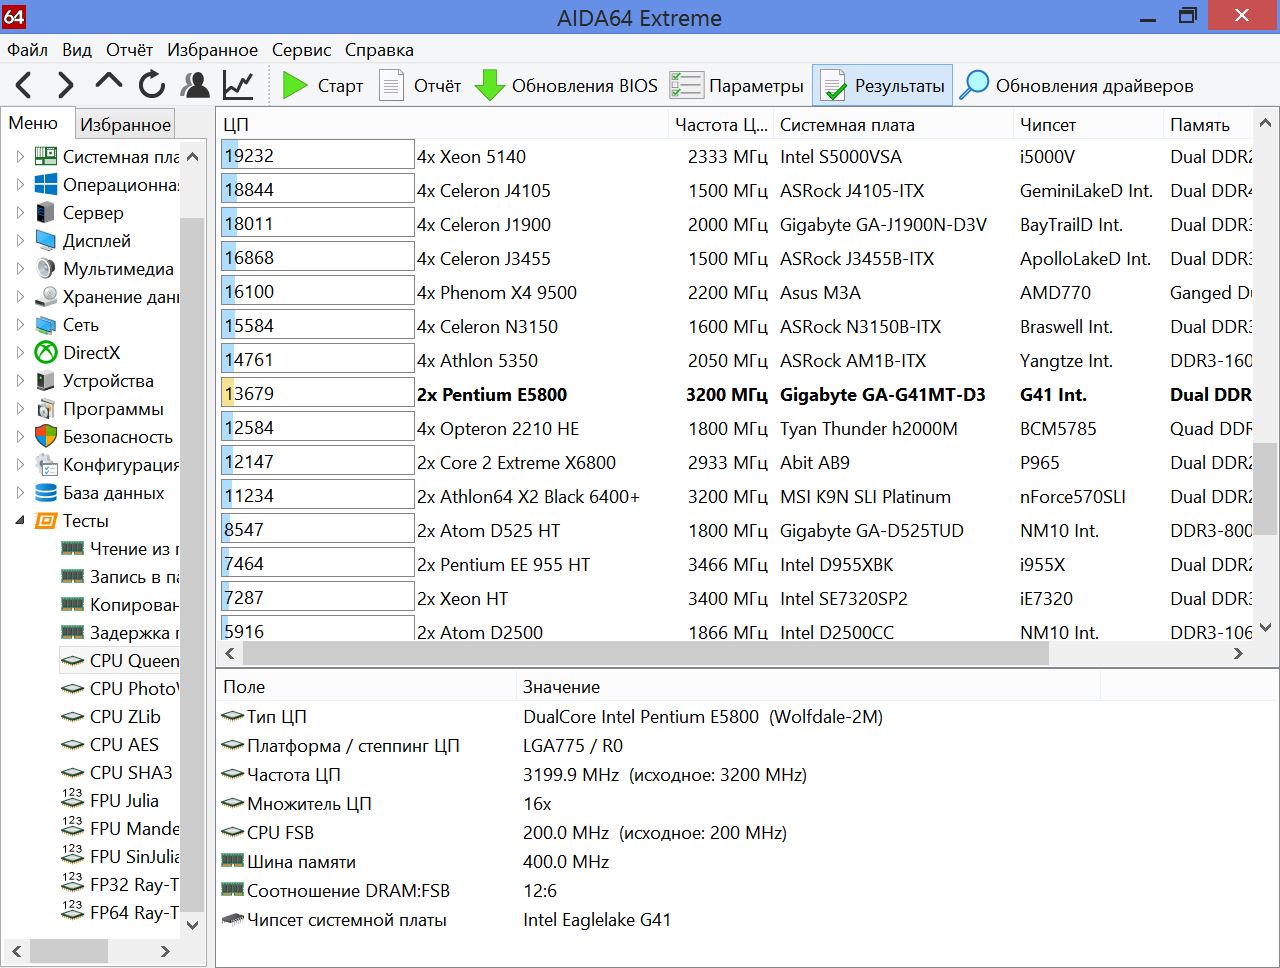The image size is (1280, 968).
Task: Open the Сервис menu
Action: point(301,50)
